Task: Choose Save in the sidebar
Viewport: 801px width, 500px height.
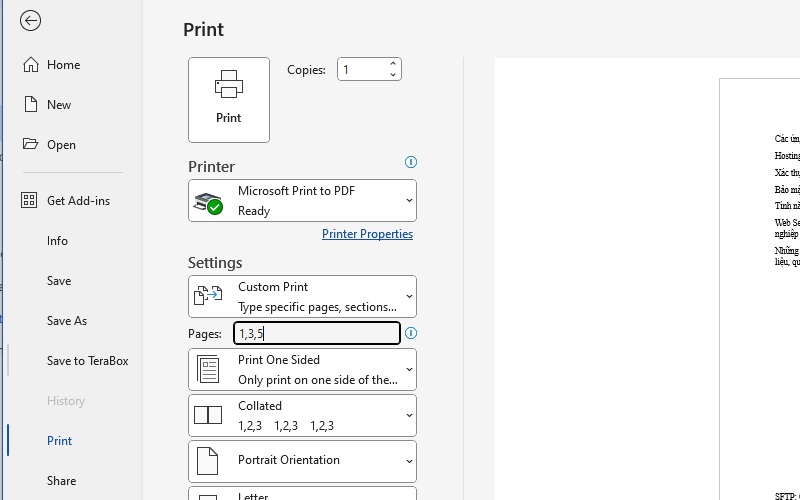Action: [x=59, y=280]
